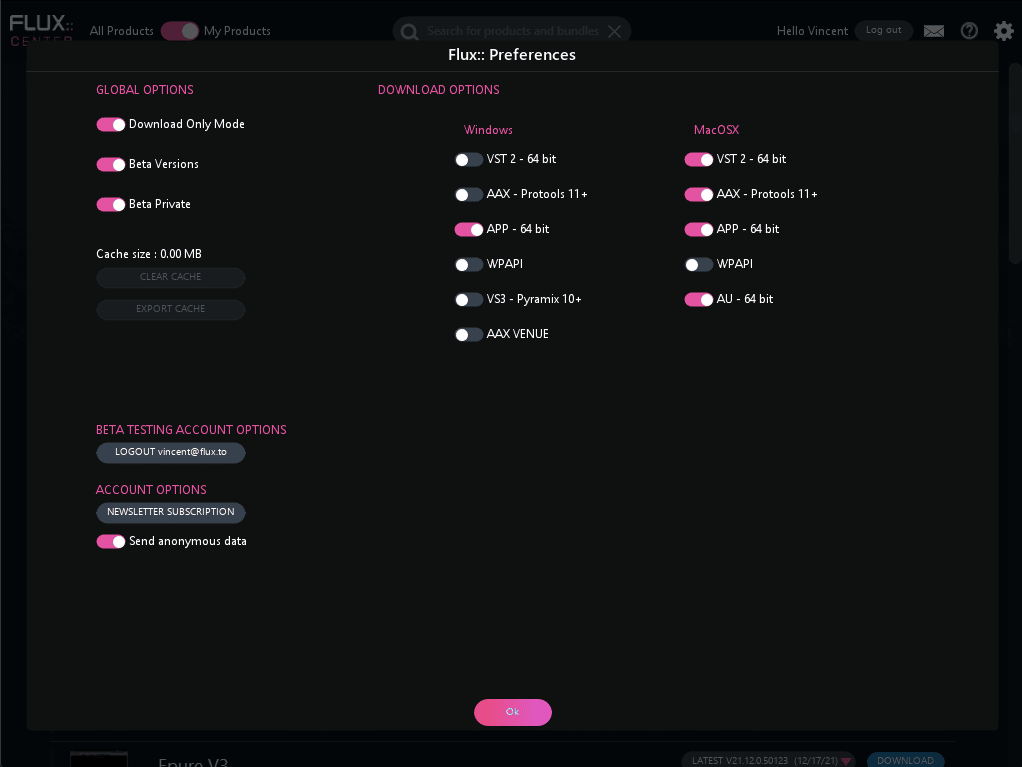The height and width of the screenshot is (767, 1022).
Task: Open the settings gear icon
Action: click(1003, 31)
